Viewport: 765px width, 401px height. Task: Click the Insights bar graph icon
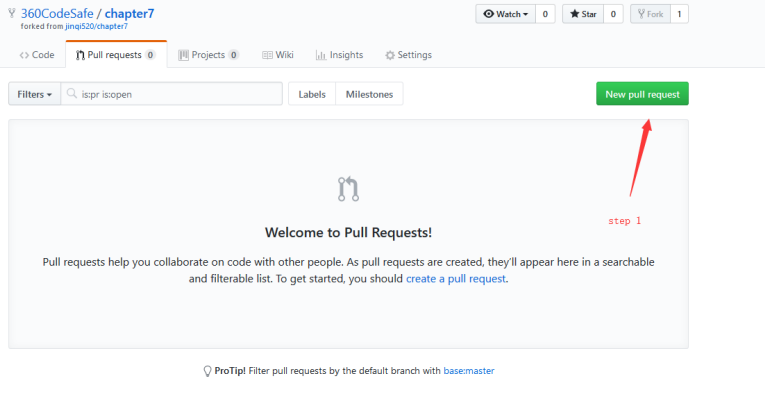point(321,55)
